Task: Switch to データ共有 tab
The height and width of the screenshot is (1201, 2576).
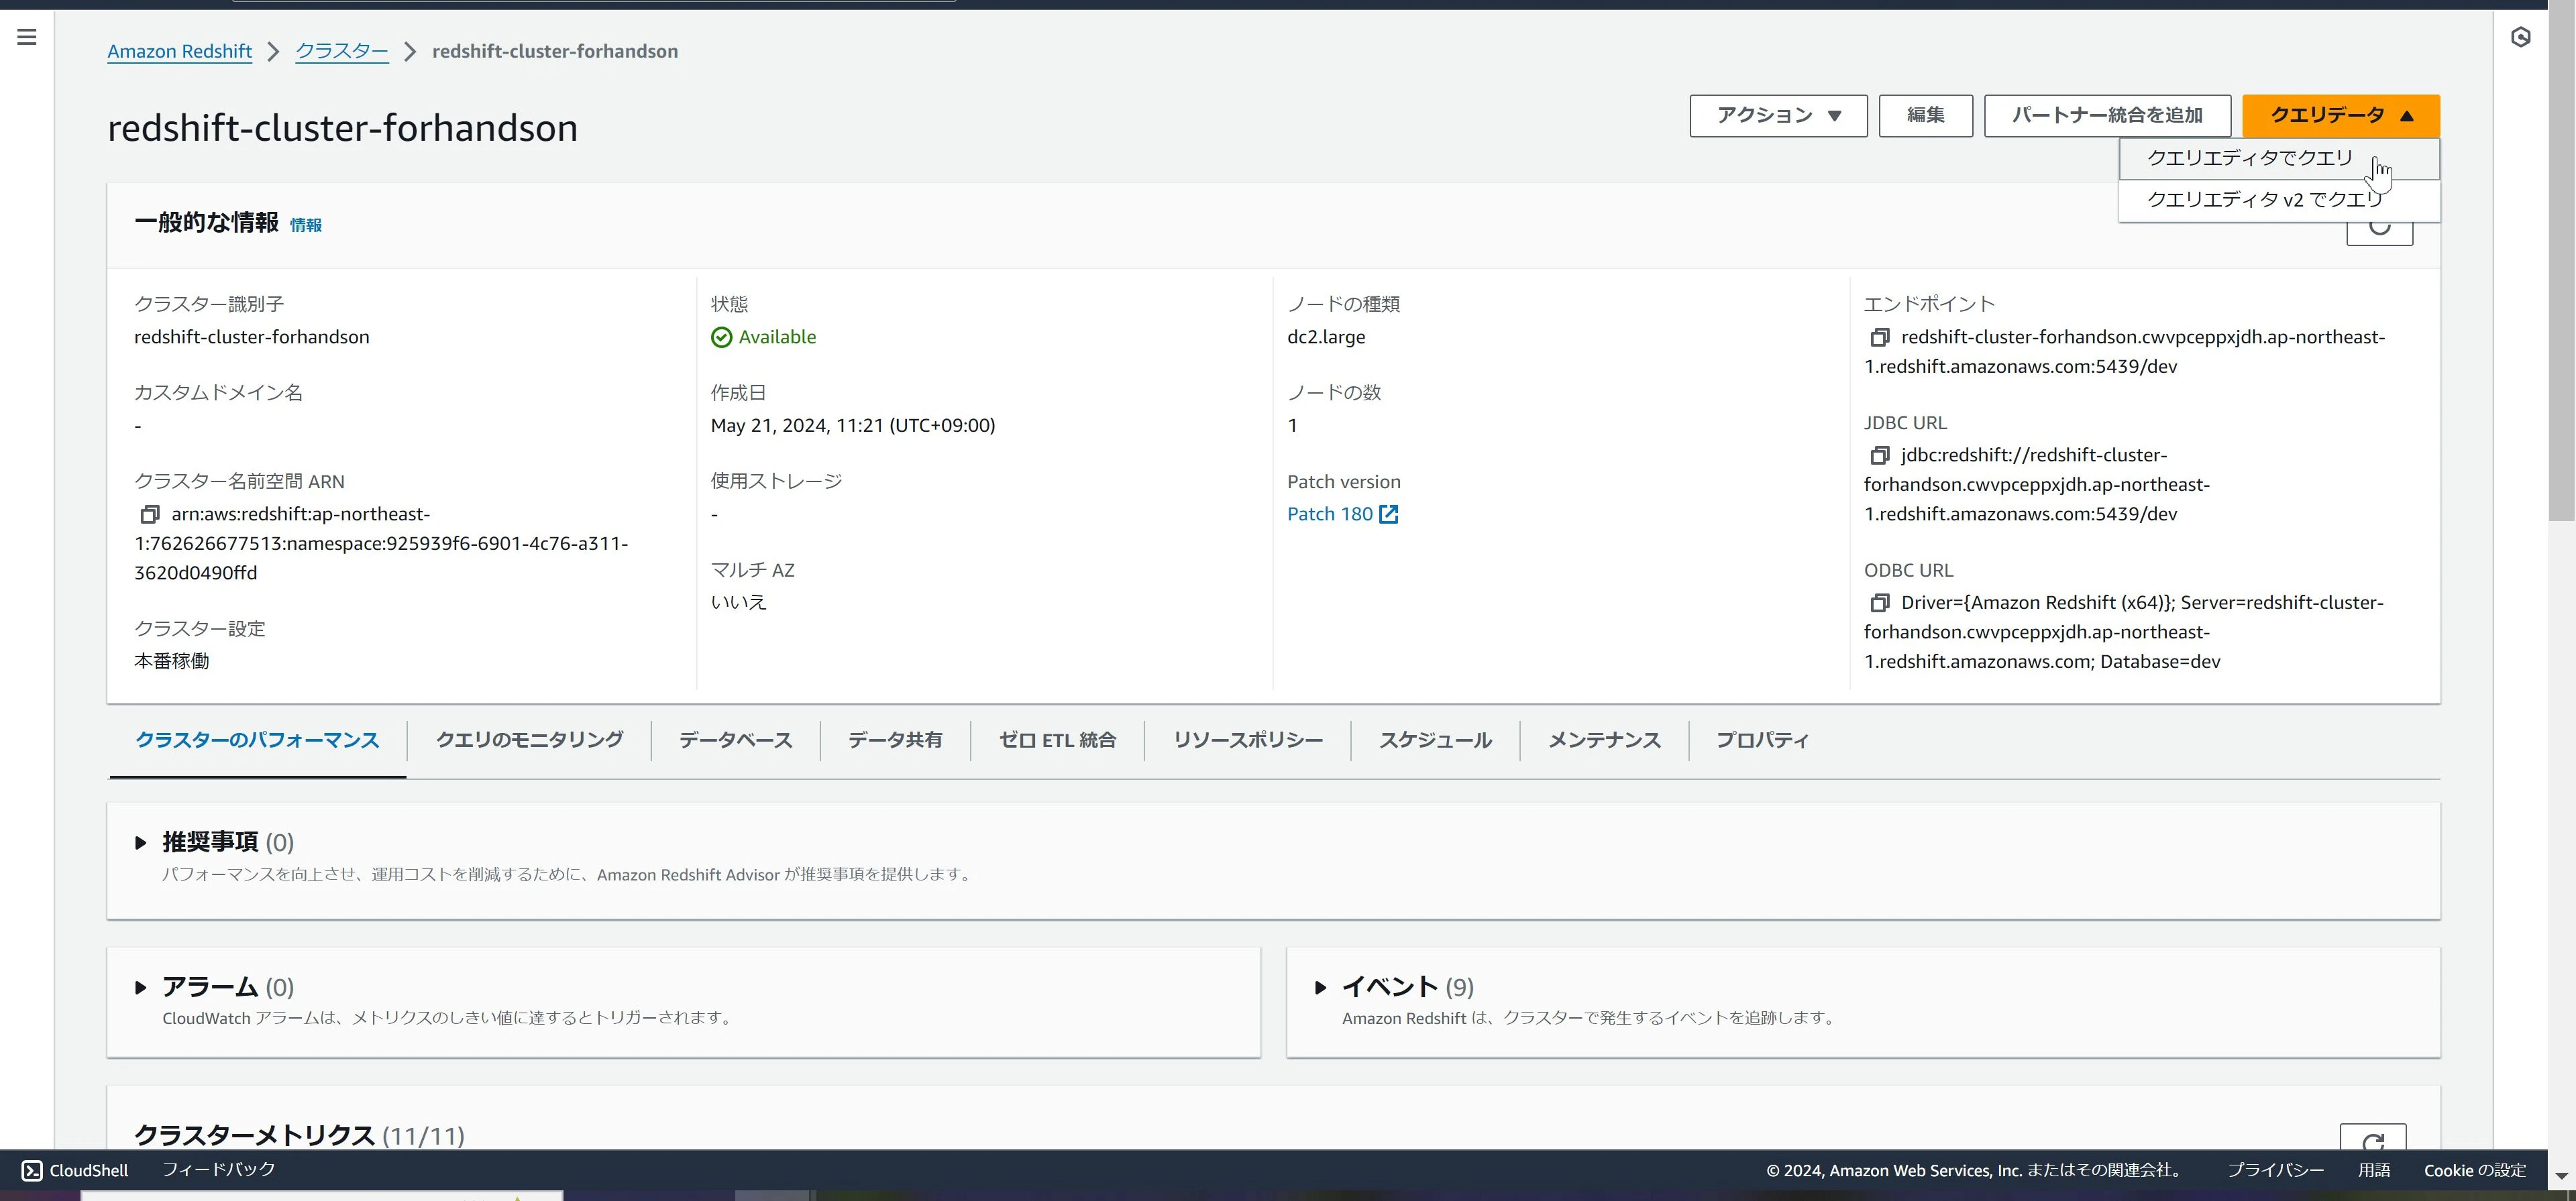Action: tap(895, 740)
